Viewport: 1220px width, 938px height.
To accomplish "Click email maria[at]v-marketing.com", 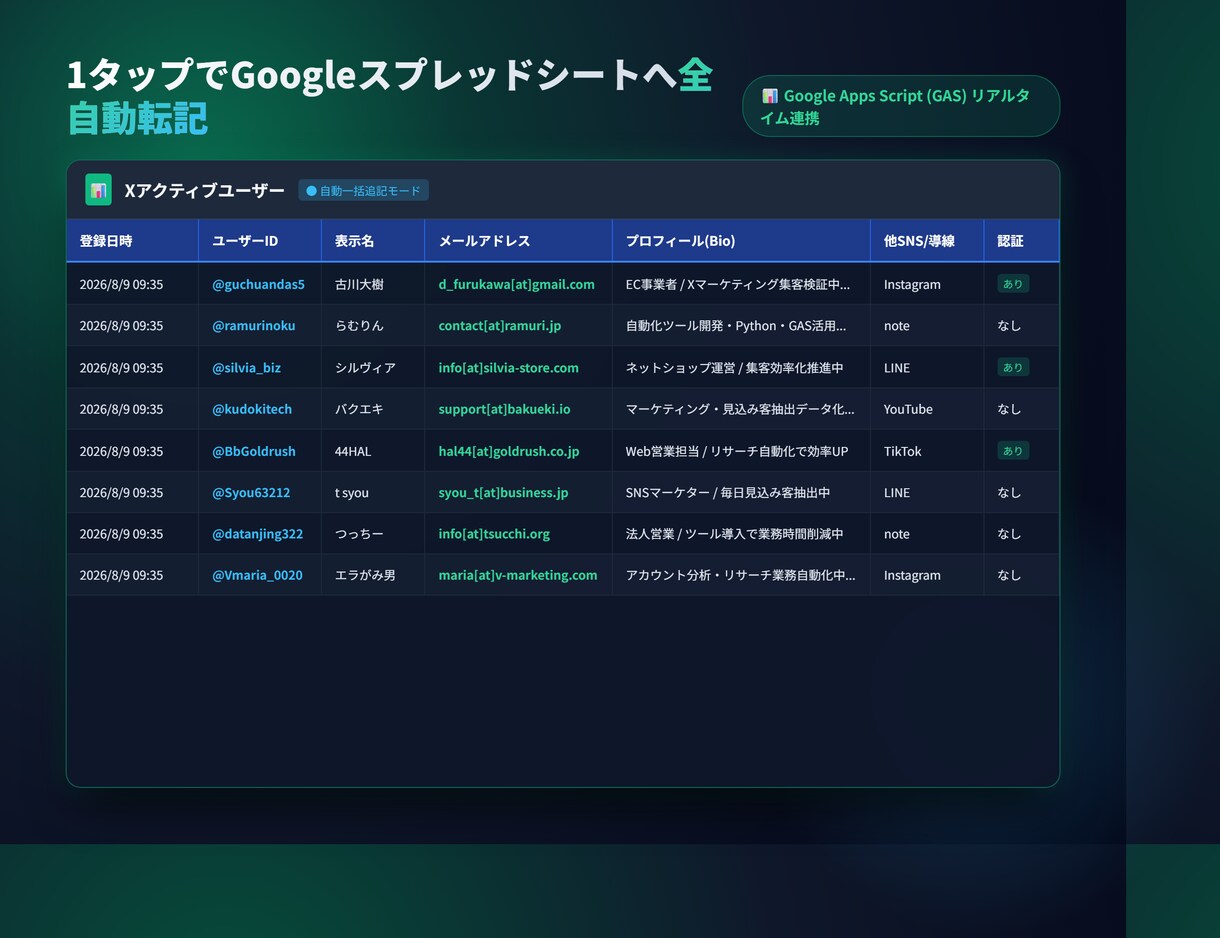I will click(517, 575).
